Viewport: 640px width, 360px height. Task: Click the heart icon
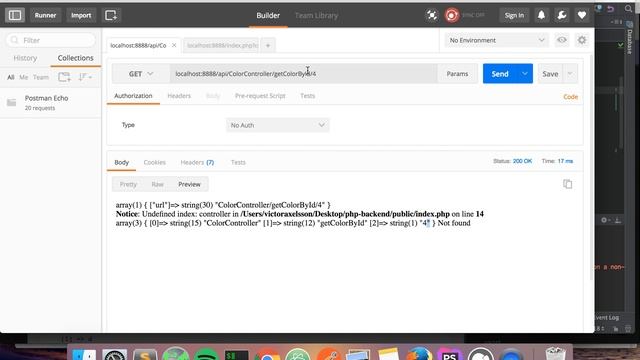582,15
